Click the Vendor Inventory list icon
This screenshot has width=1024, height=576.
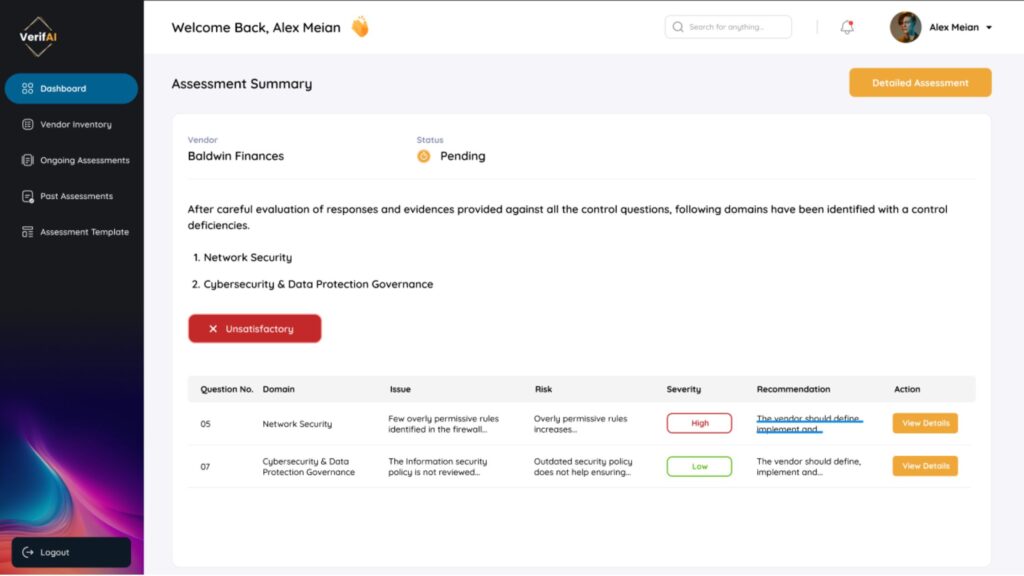tap(27, 125)
